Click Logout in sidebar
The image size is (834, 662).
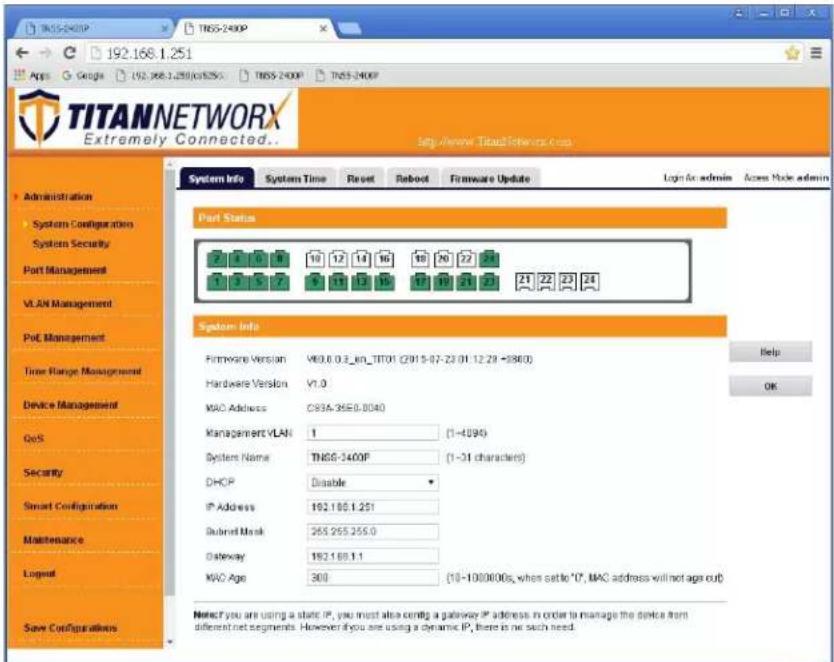click(39, 574)
